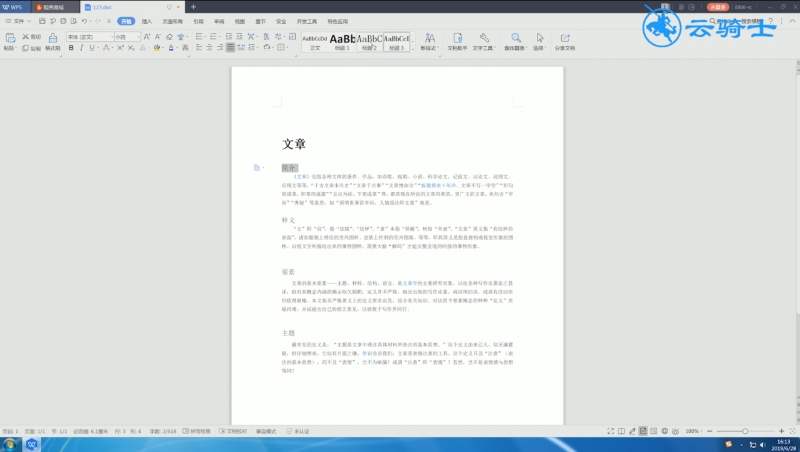This screenshot has width=800, height=452.
Task: Click the new tab plus button
Action: pos(193,7)
